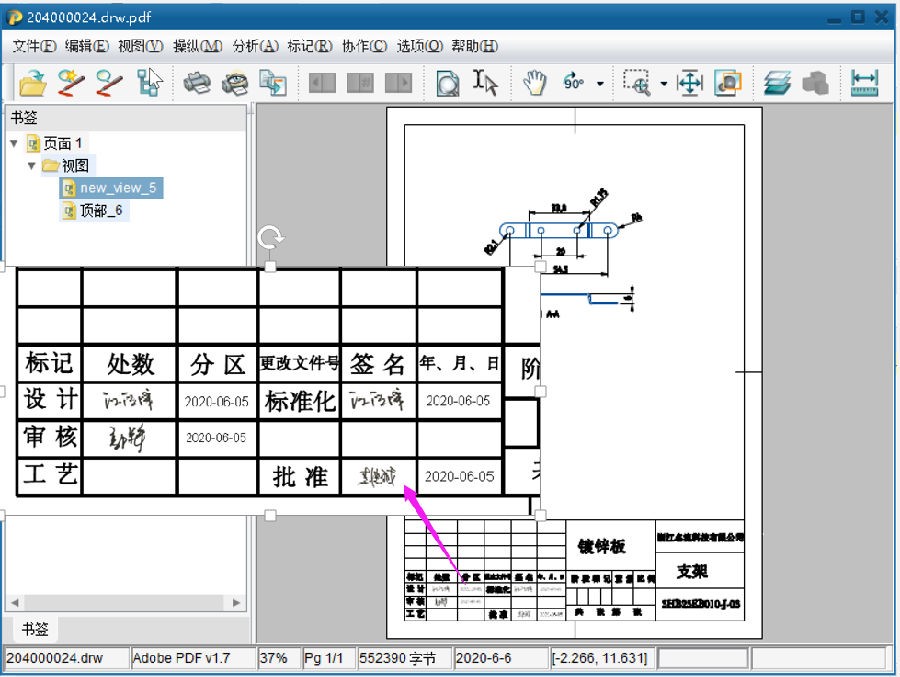The height and width of the screenshot is (677, 900).
Task: Select the 顶部_6 bookmark view
Action: pos(100,211)
